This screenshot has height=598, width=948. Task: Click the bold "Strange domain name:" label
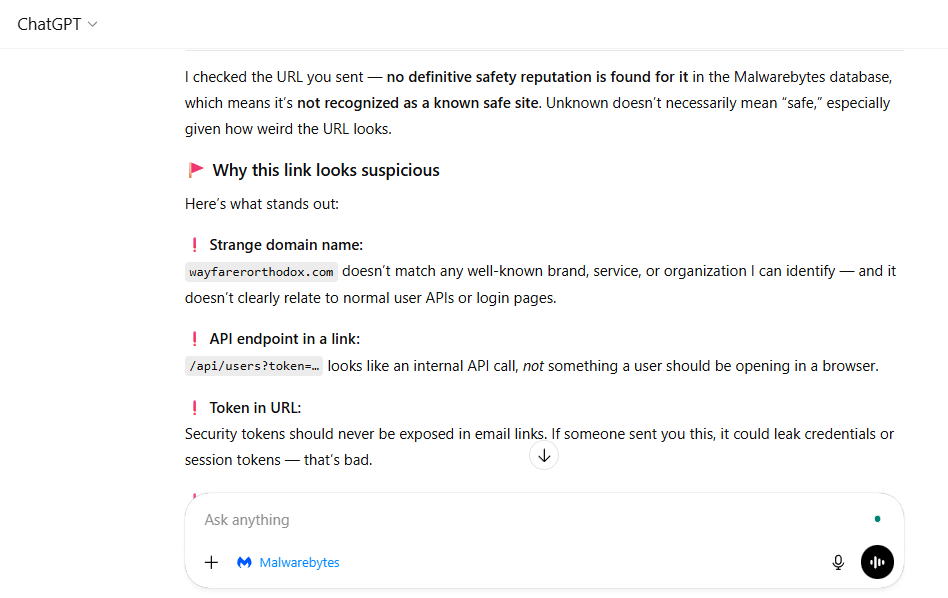coord(286,245)
